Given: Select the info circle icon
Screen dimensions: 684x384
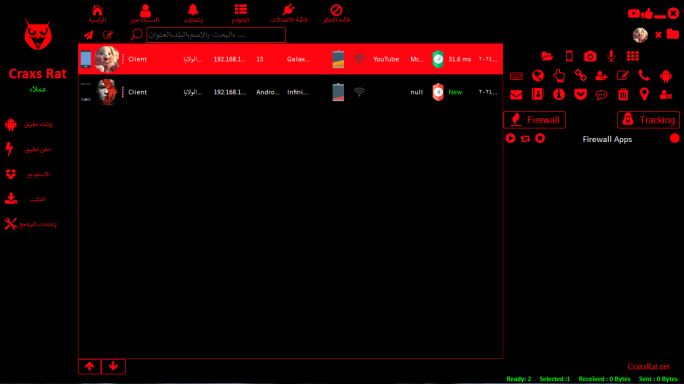Looking at the screenshot, I should 559,94.
